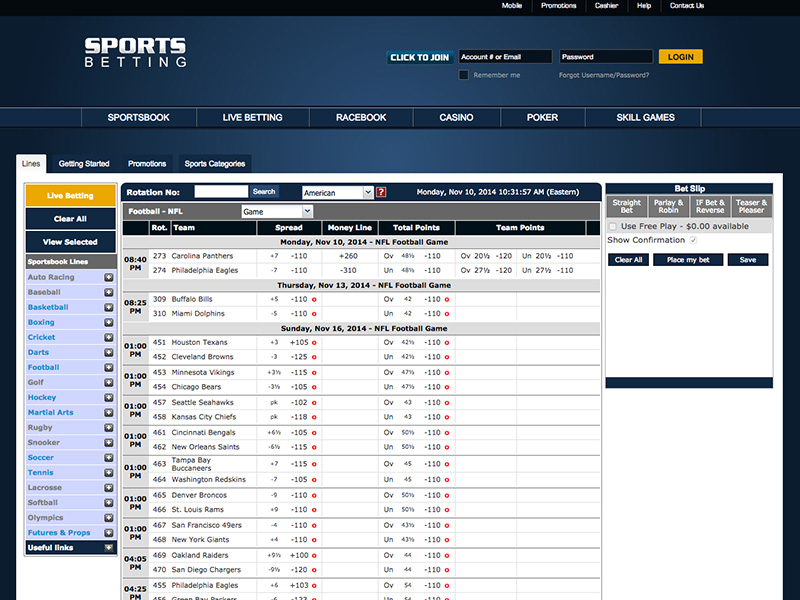Tick the Remember me checkbox
This screenshot has height=600, width=800.
(x=464, y=75)
